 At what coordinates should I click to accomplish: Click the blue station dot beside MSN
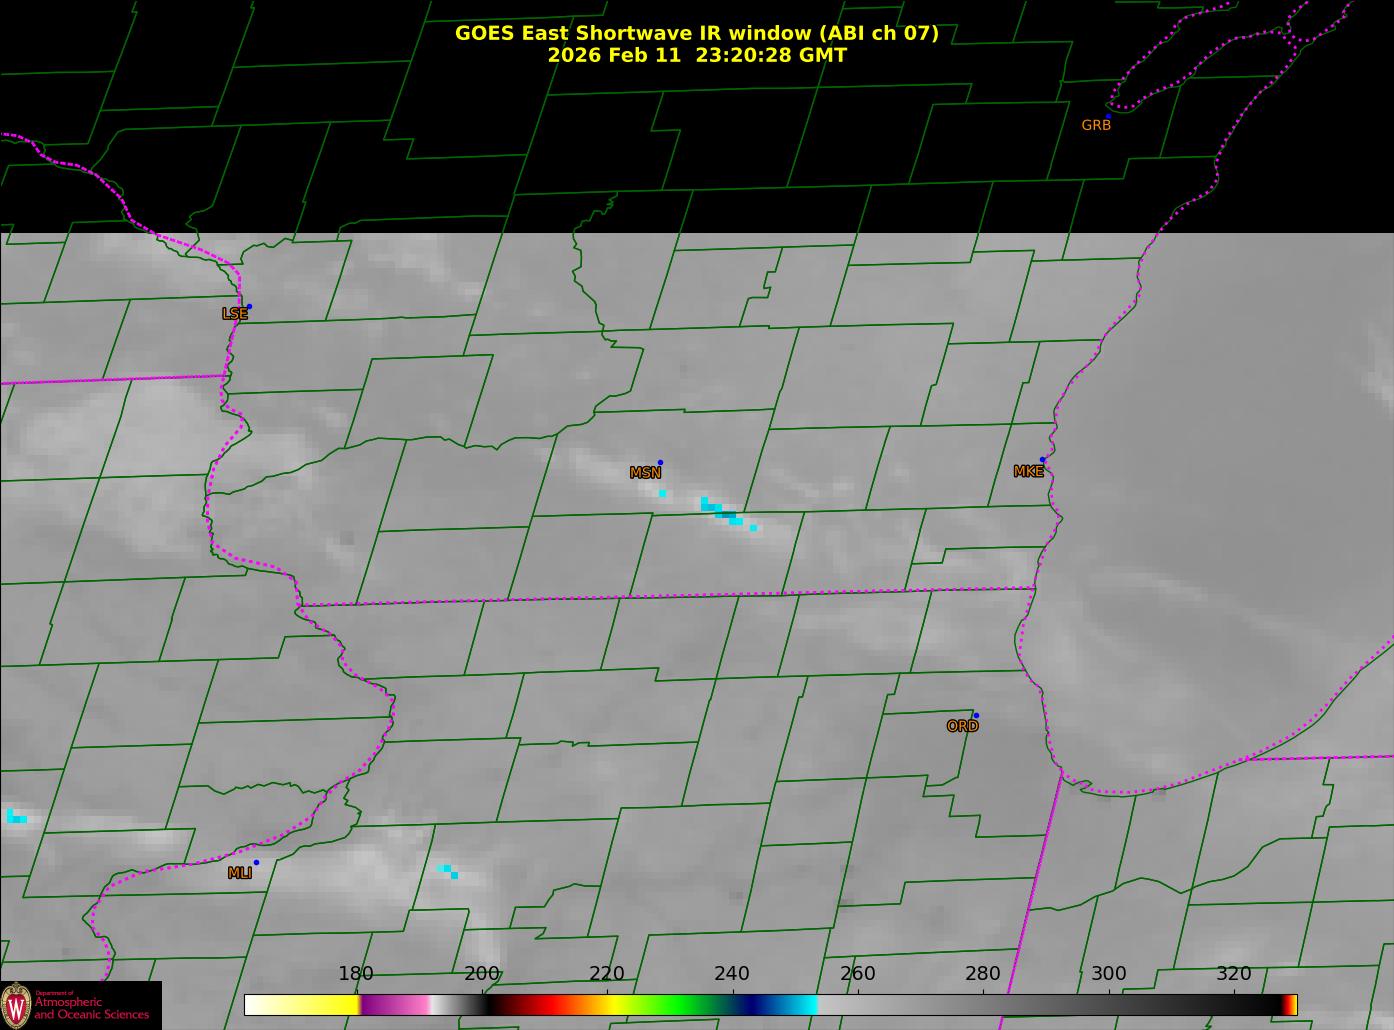point(660,463)
